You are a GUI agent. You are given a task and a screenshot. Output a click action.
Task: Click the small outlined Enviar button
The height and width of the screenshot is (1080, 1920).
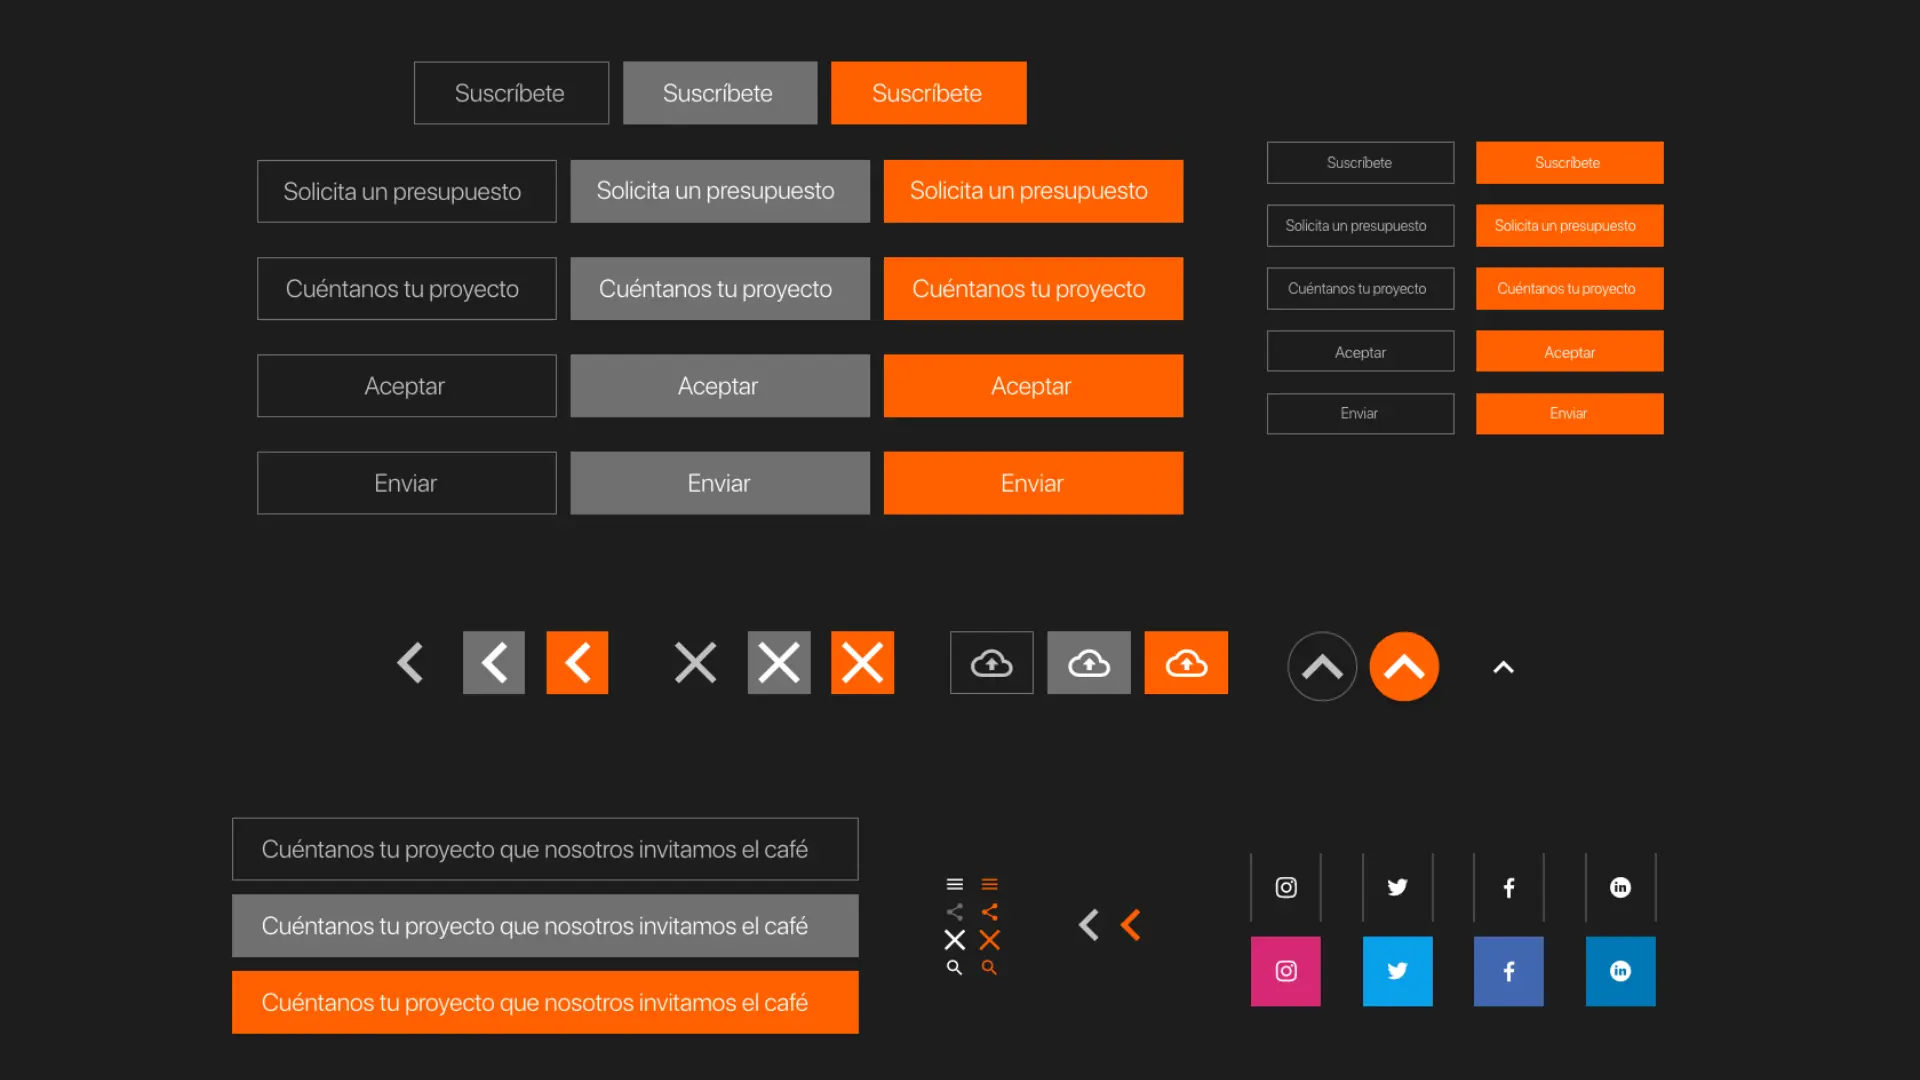point(1360,413)
